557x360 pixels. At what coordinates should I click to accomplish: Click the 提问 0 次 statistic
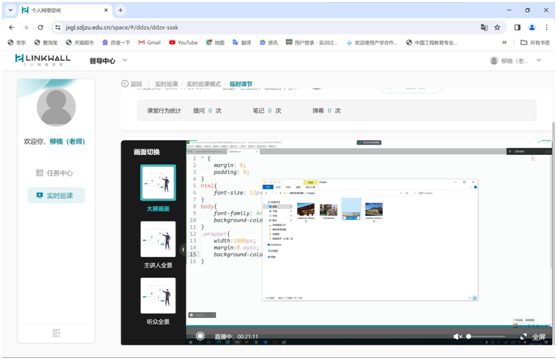[207, 111]
